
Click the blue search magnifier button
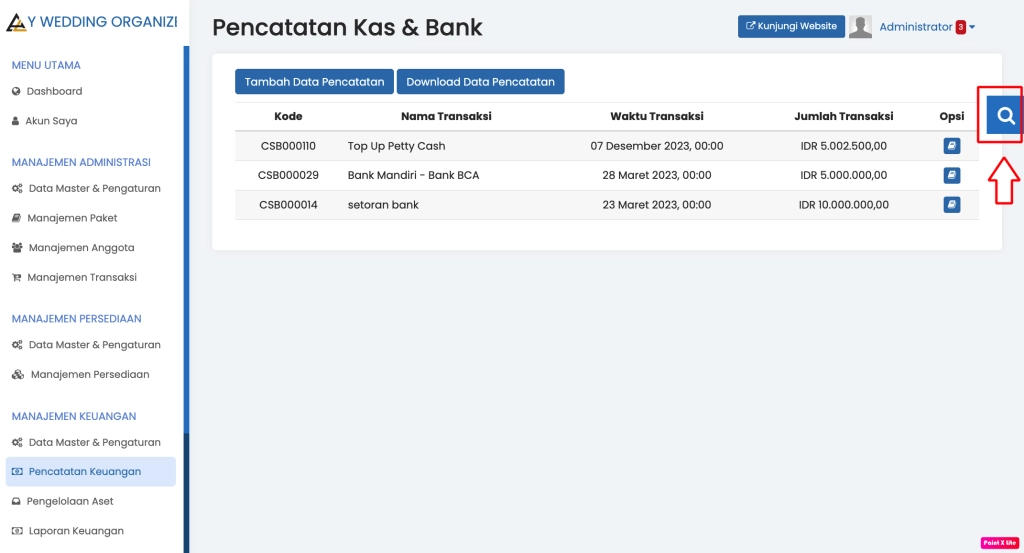pyautogui.click(x=1005, y=116)
